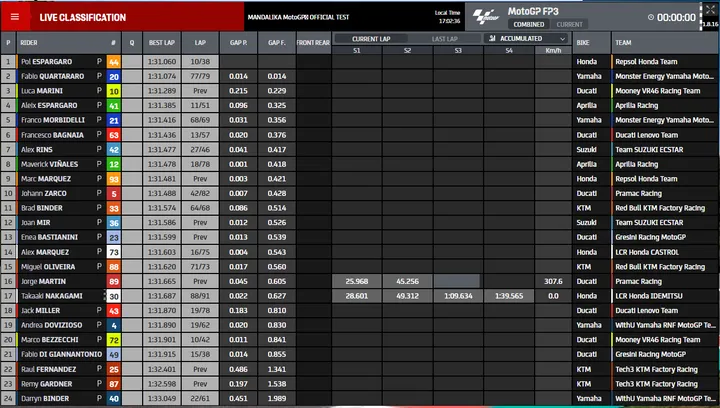Toggle fullscreen with the expand icon
Viewport: 720px width, 408px height.
pos(710,10)
